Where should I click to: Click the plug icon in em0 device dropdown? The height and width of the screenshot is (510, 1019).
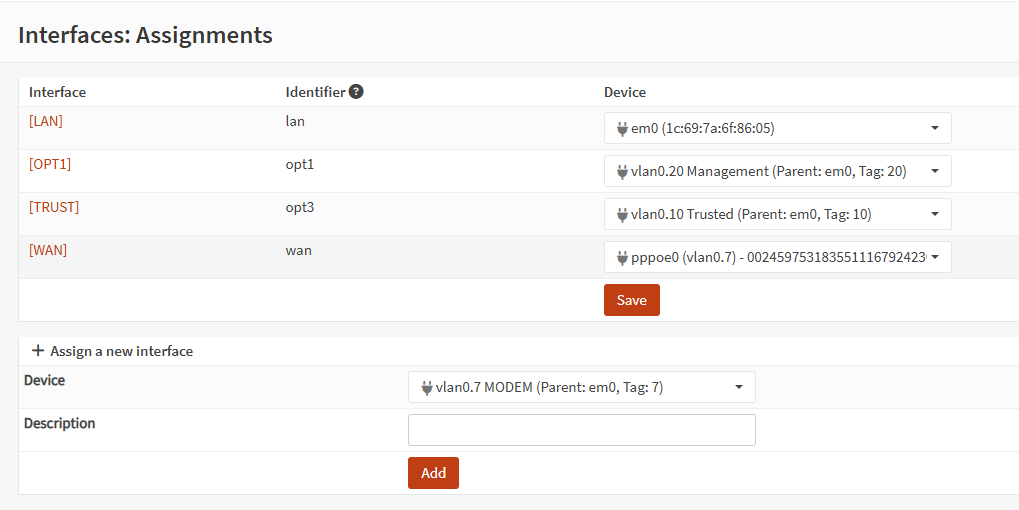[622, 129]
